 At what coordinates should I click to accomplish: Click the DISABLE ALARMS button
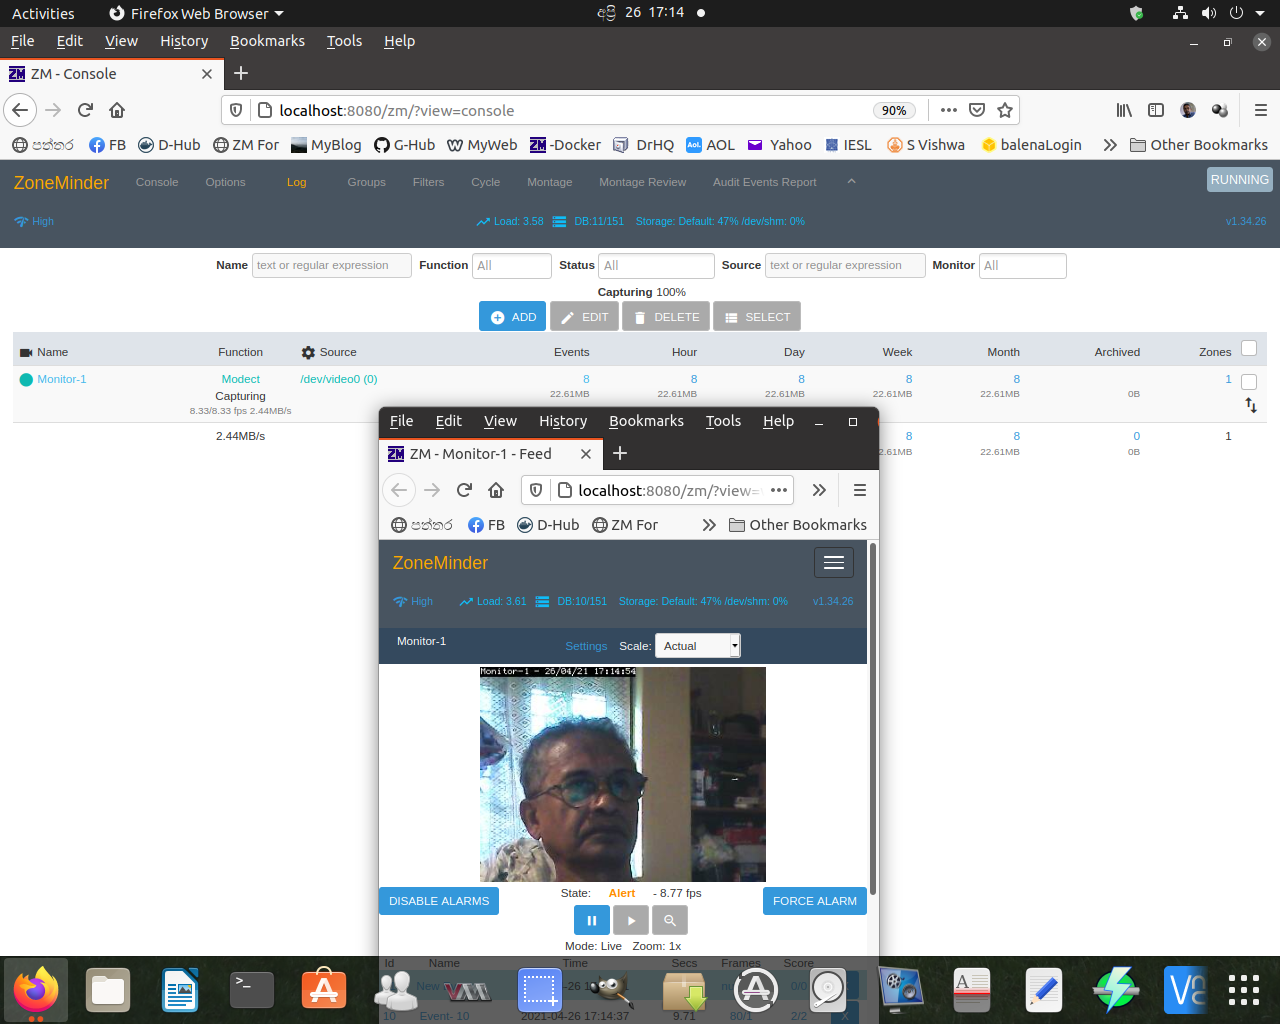coord(439,901)
